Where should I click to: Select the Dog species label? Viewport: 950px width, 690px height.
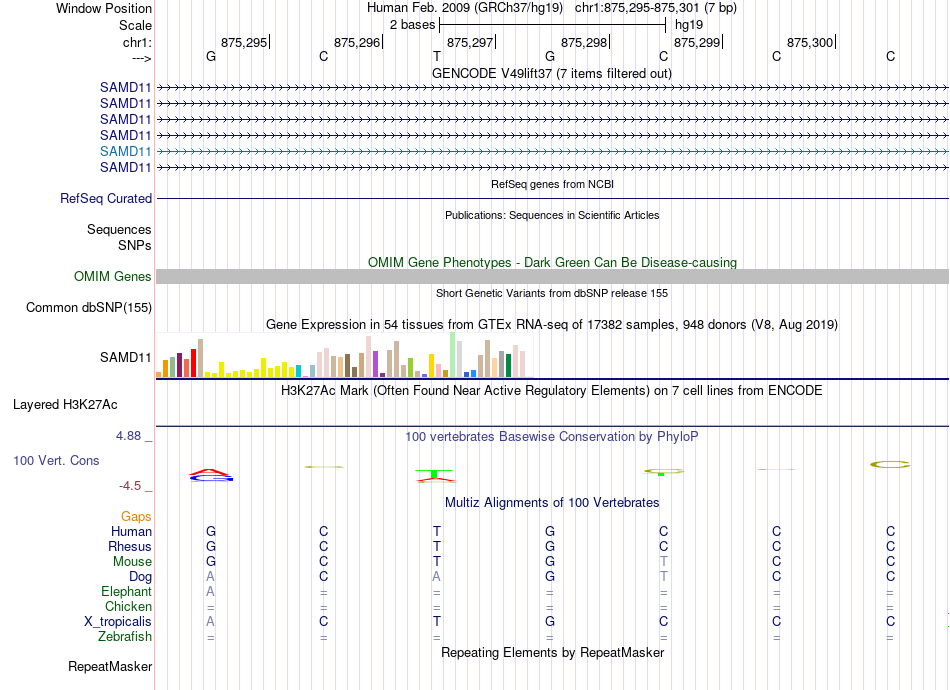(x=140, y=577)
